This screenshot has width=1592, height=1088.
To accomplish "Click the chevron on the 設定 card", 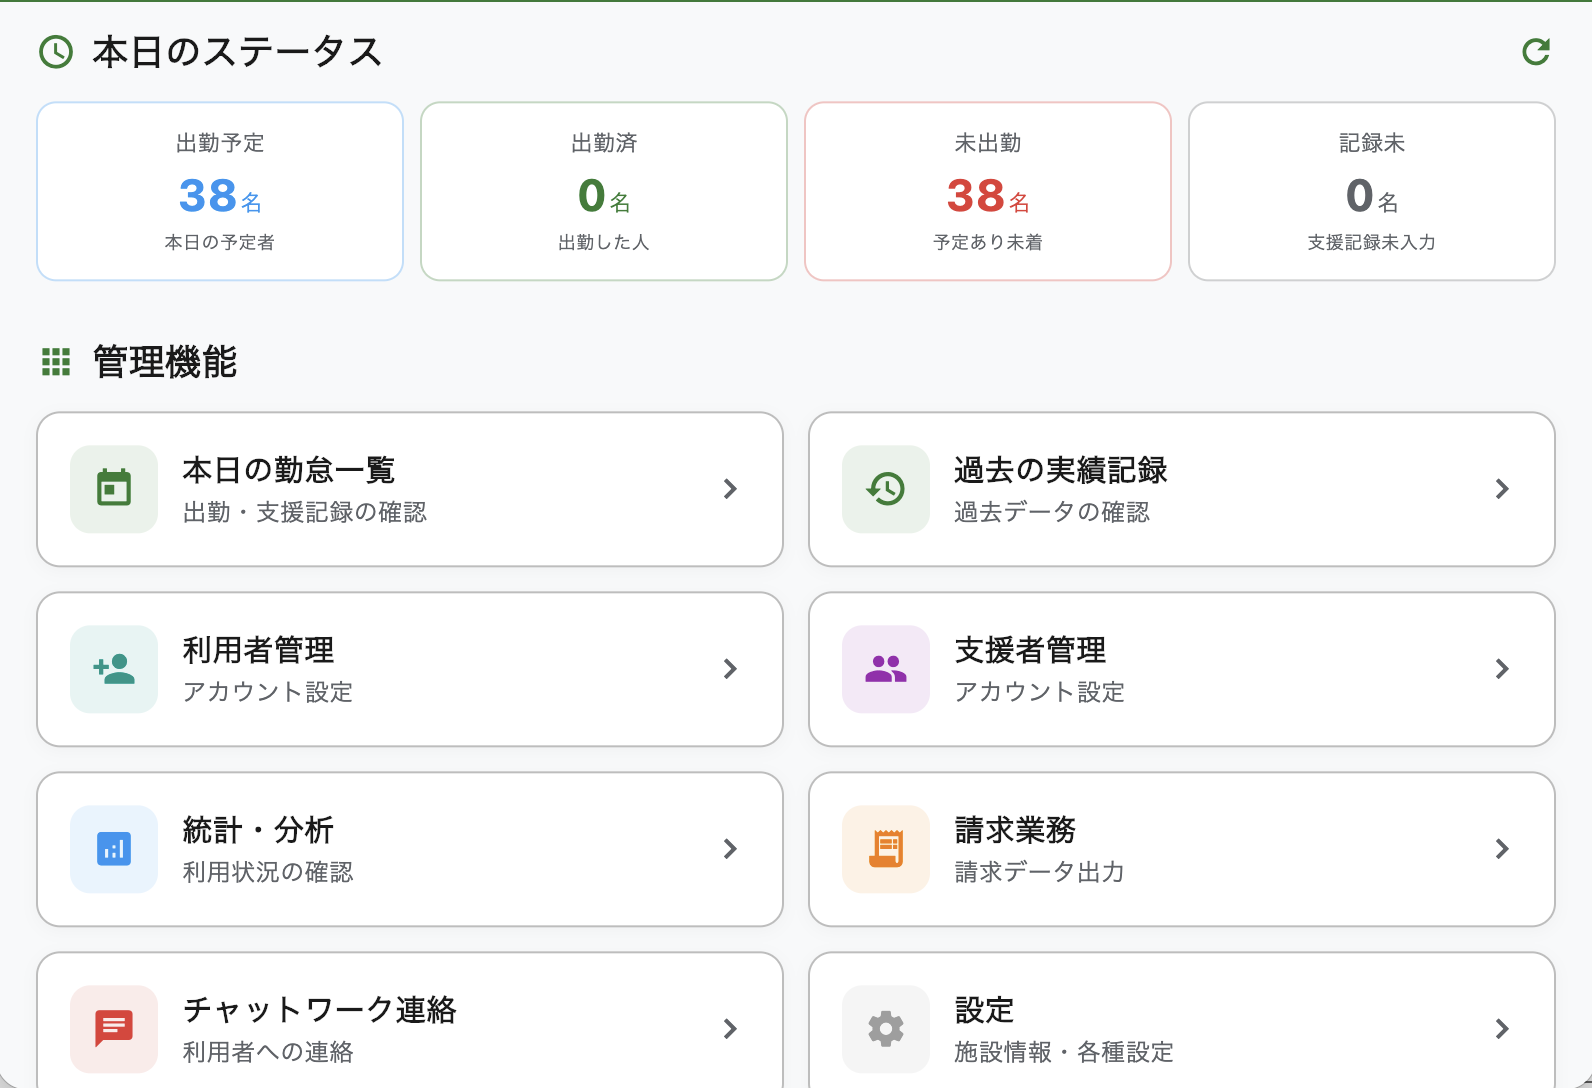I will click(1501, 1029).
